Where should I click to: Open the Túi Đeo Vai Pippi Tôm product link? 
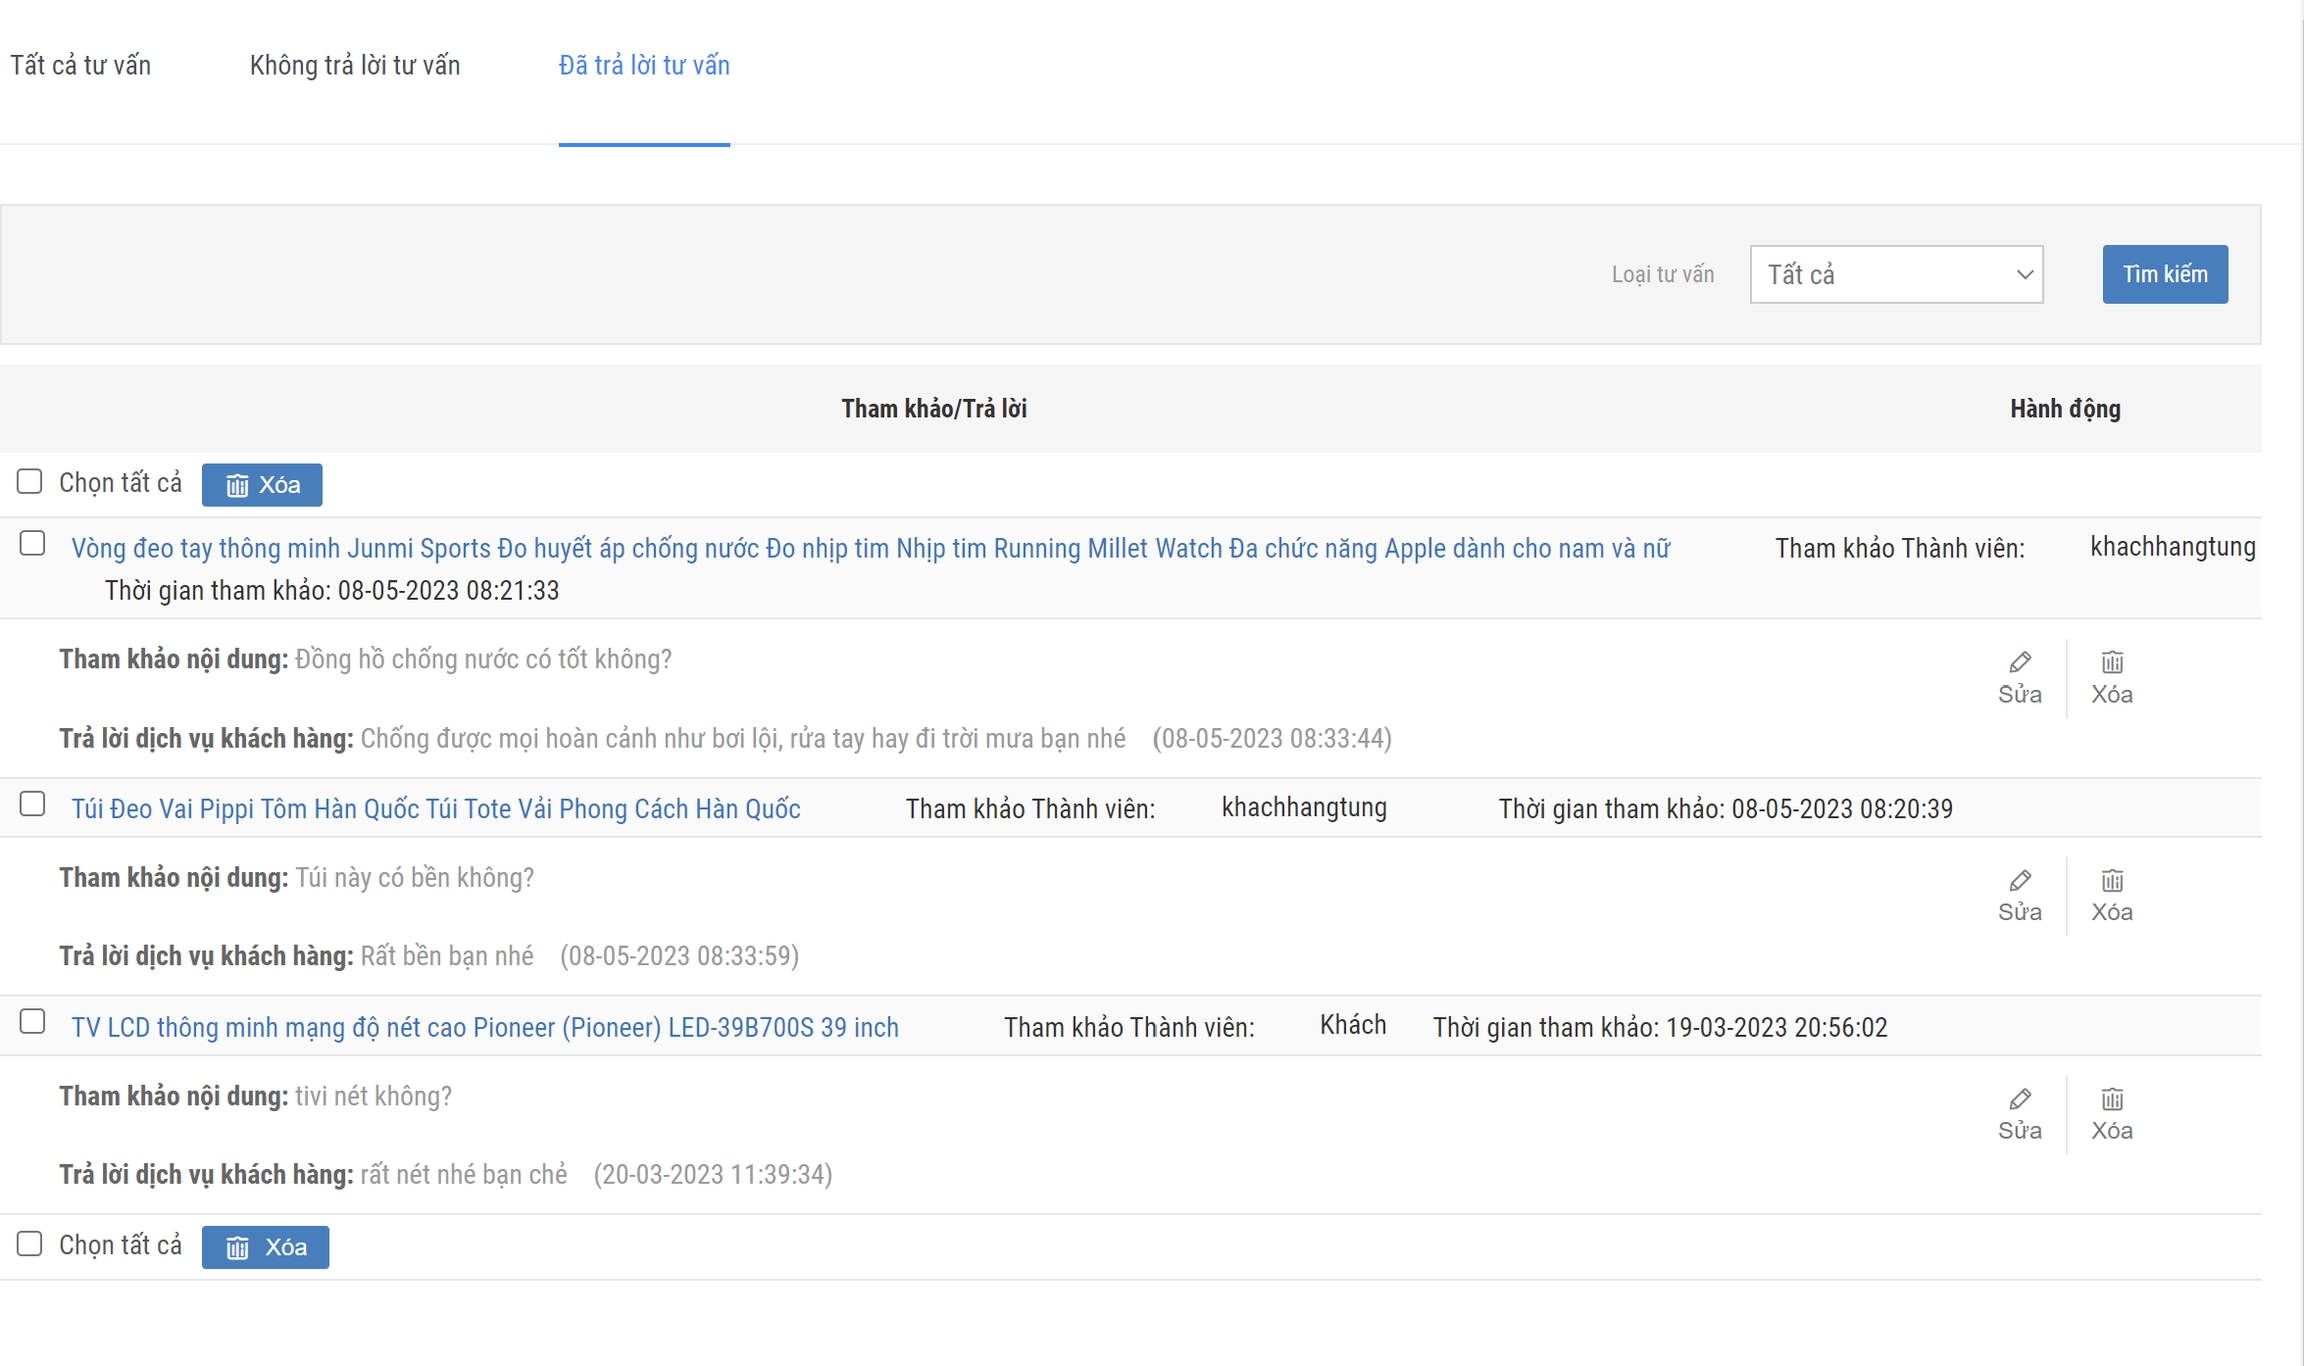tap(436, 809)
